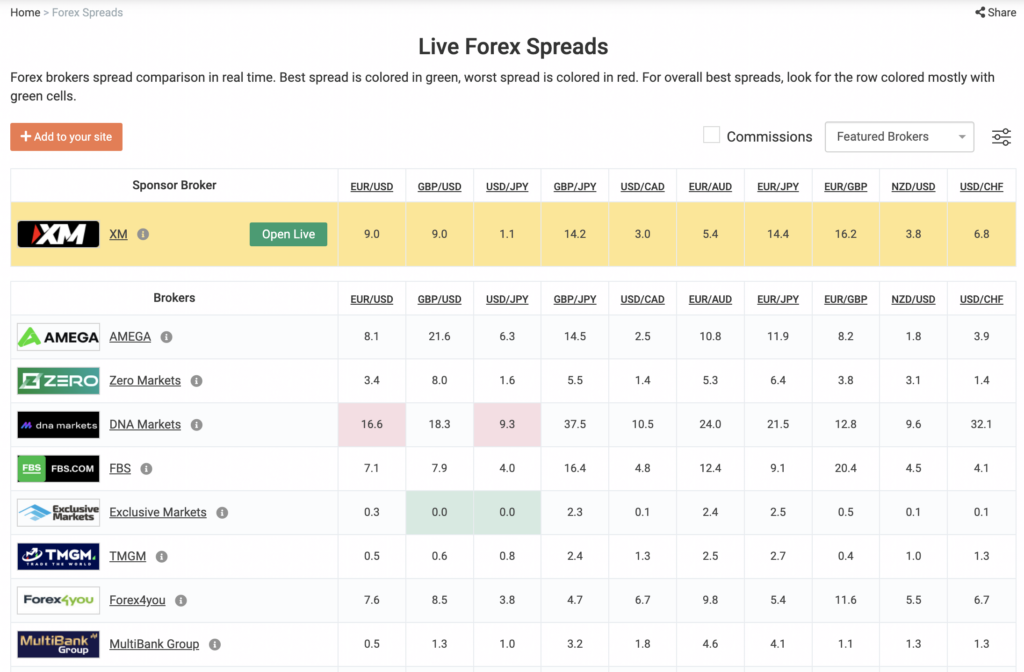1024x672 pixels.
Task: Open the Featured Brokers dropdown
Action: tap(899, 137)
